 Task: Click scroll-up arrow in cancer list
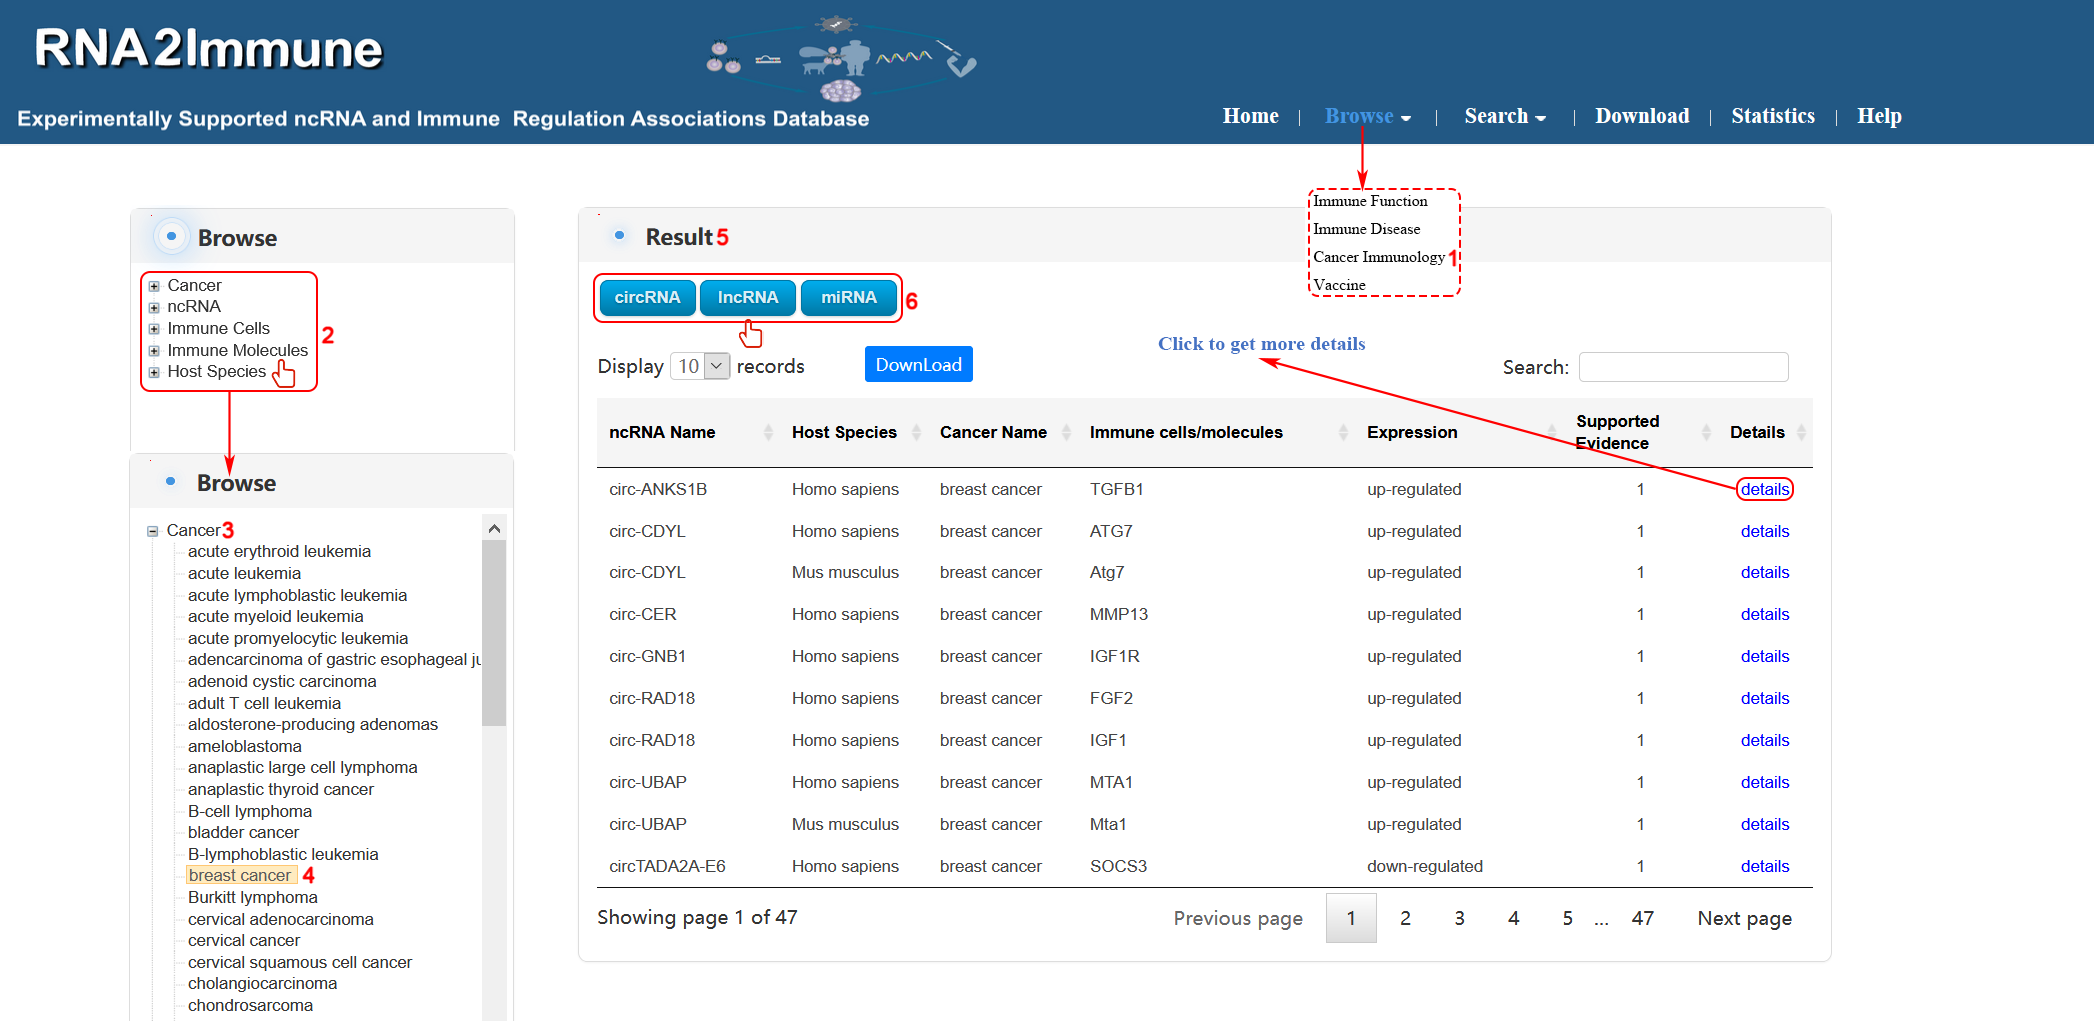[494, 528]
